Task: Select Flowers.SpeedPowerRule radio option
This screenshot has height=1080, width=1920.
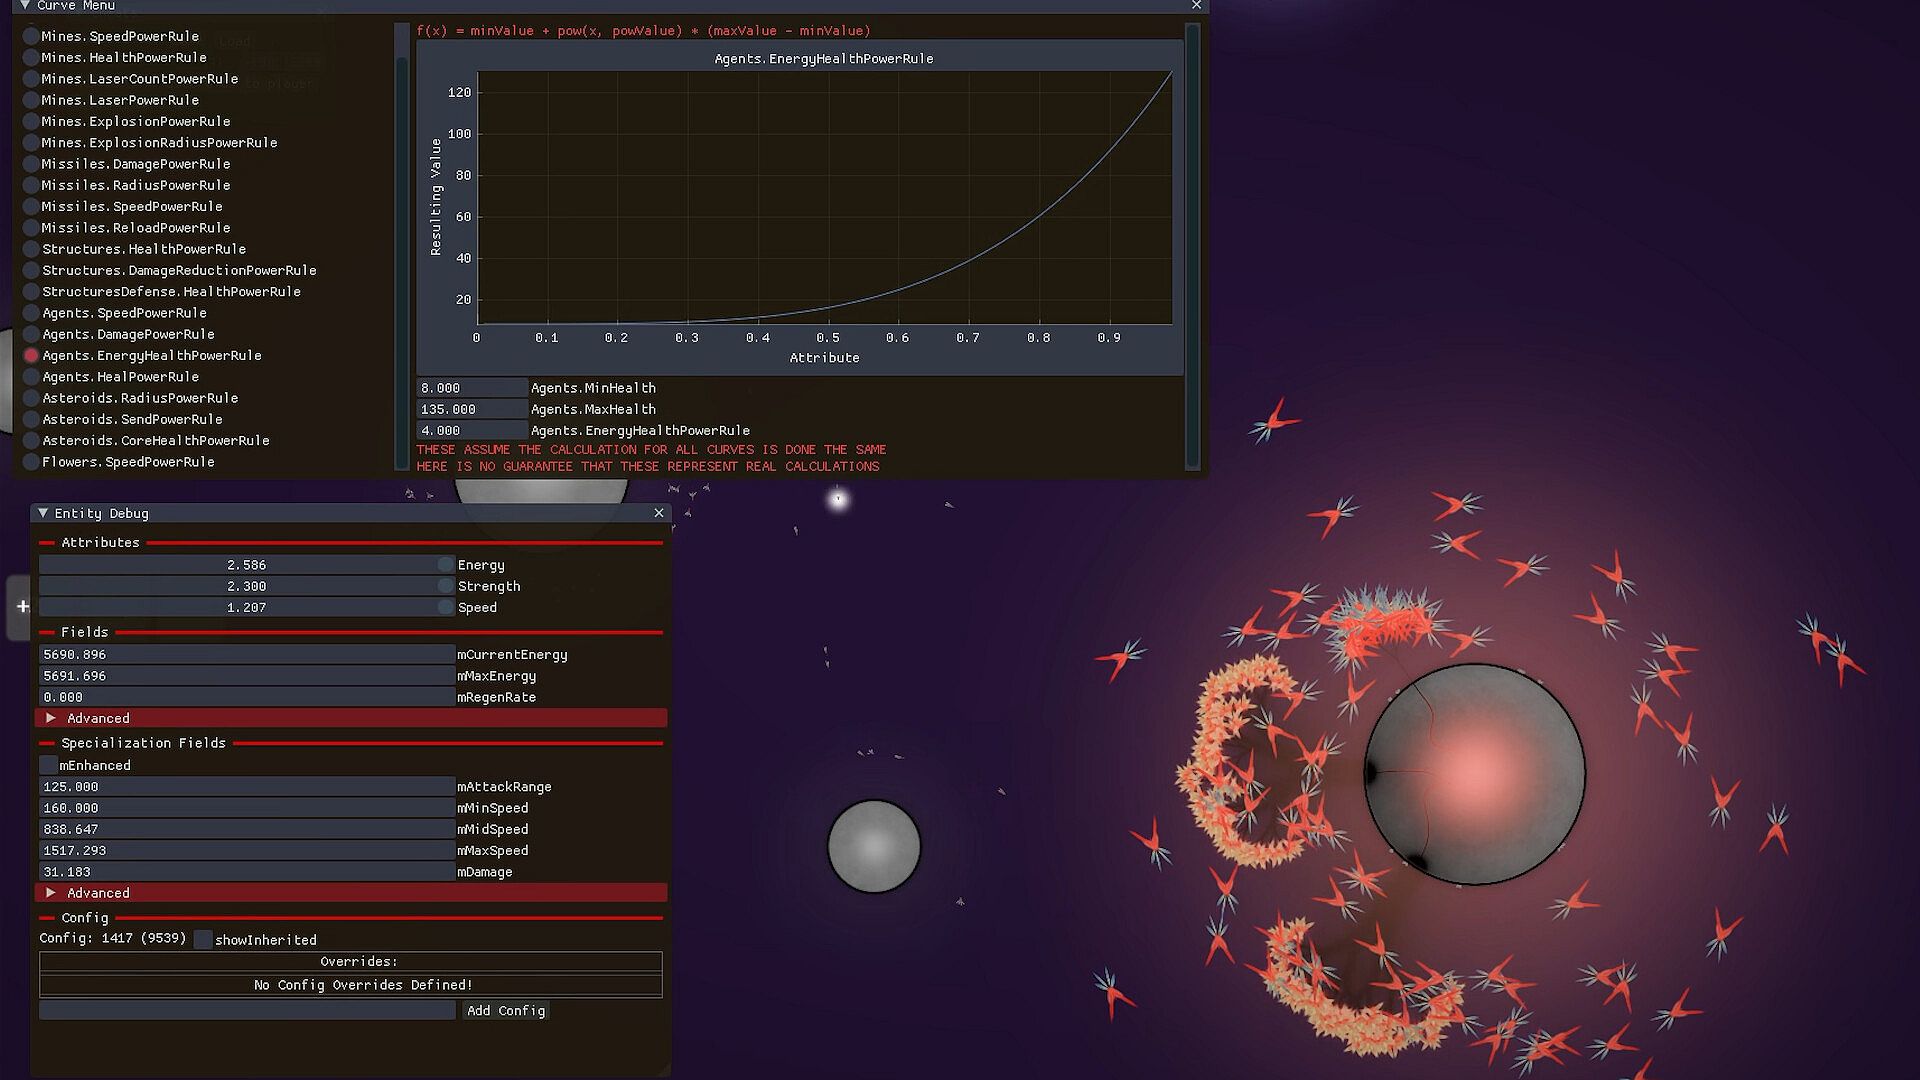Action: pyautogui.click(x=31, y=462)
